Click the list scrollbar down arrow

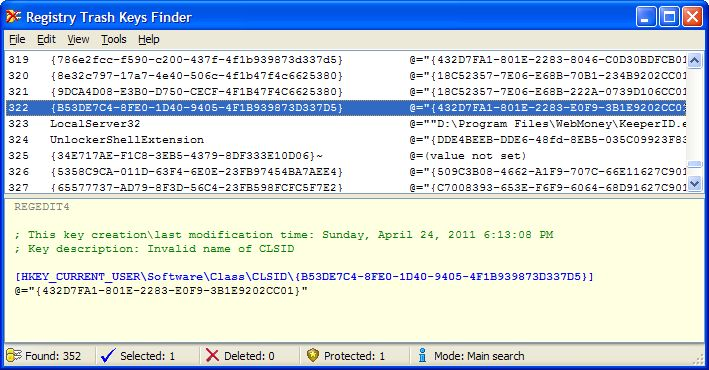point(695,183)
